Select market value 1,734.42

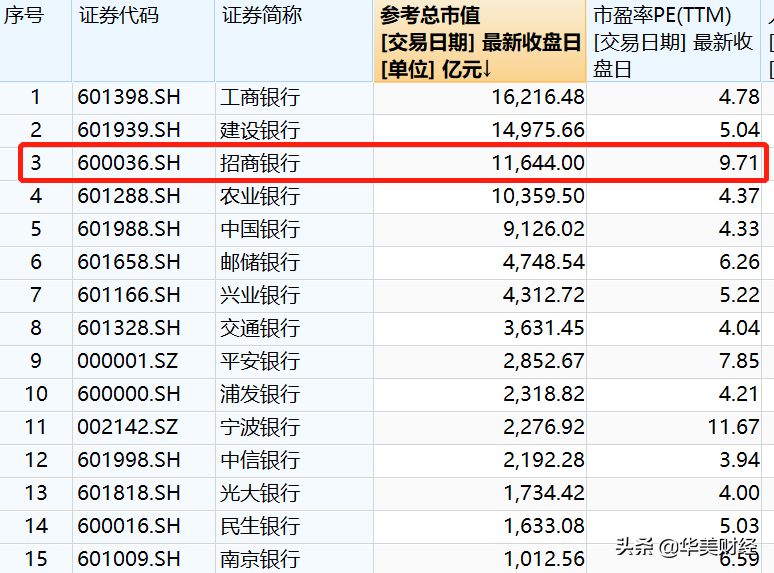(544, 493)
